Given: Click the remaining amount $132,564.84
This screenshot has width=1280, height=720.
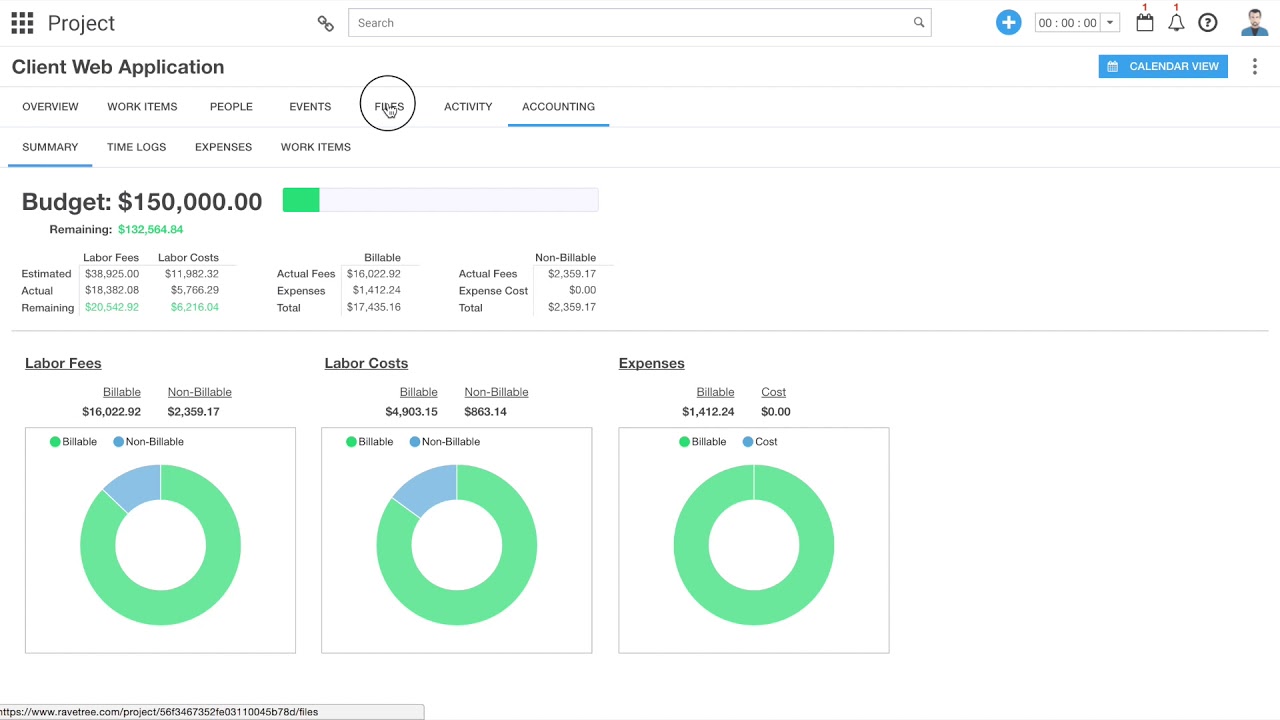Looking at the screenshot, I should [150, 229].
